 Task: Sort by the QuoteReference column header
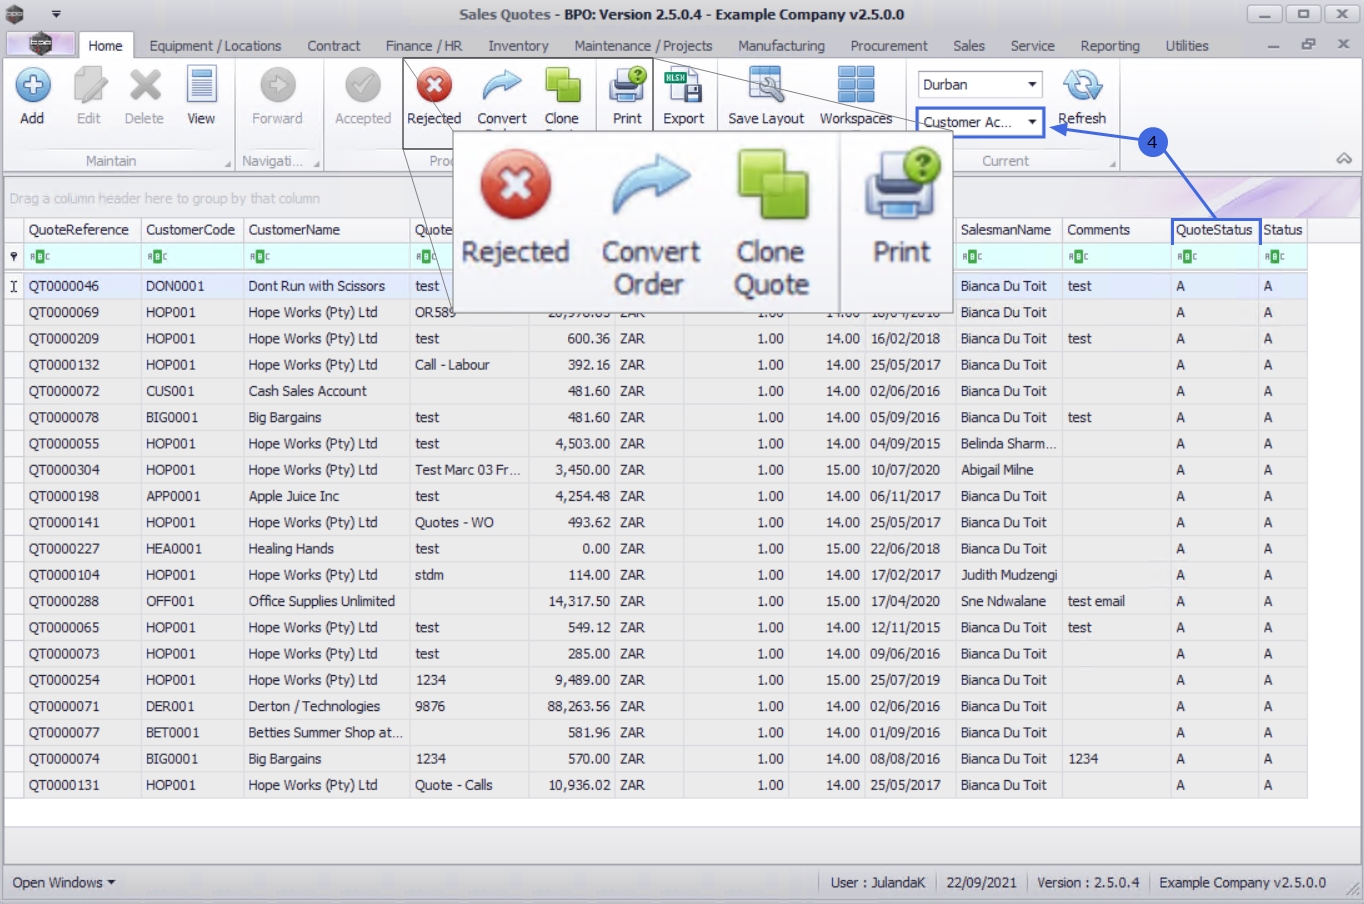[x=82, y=230]
